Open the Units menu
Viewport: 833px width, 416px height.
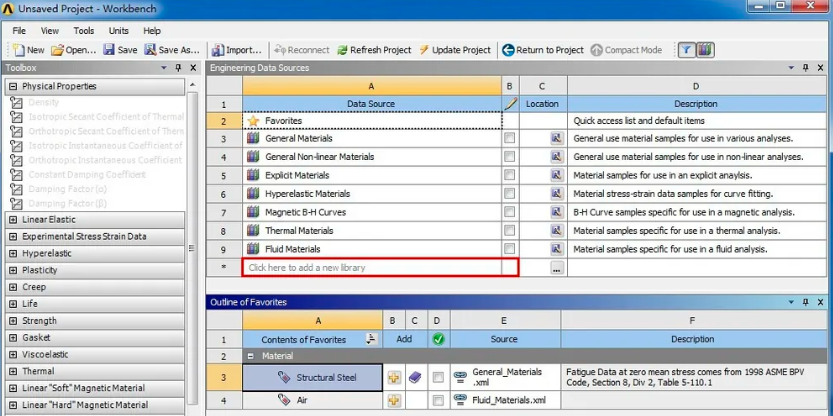pyautogui.click(x=118, y=31)
